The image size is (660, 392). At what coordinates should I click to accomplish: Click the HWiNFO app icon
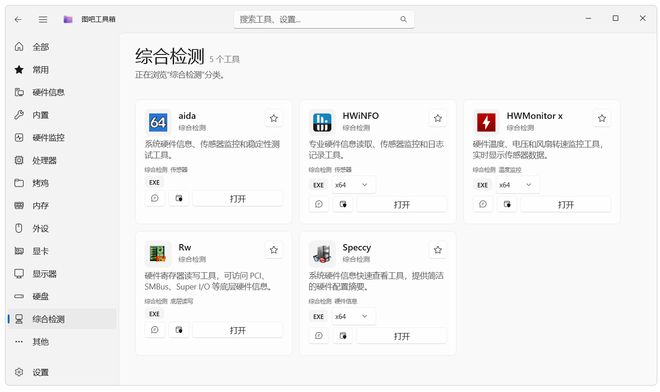pos(322,123)
